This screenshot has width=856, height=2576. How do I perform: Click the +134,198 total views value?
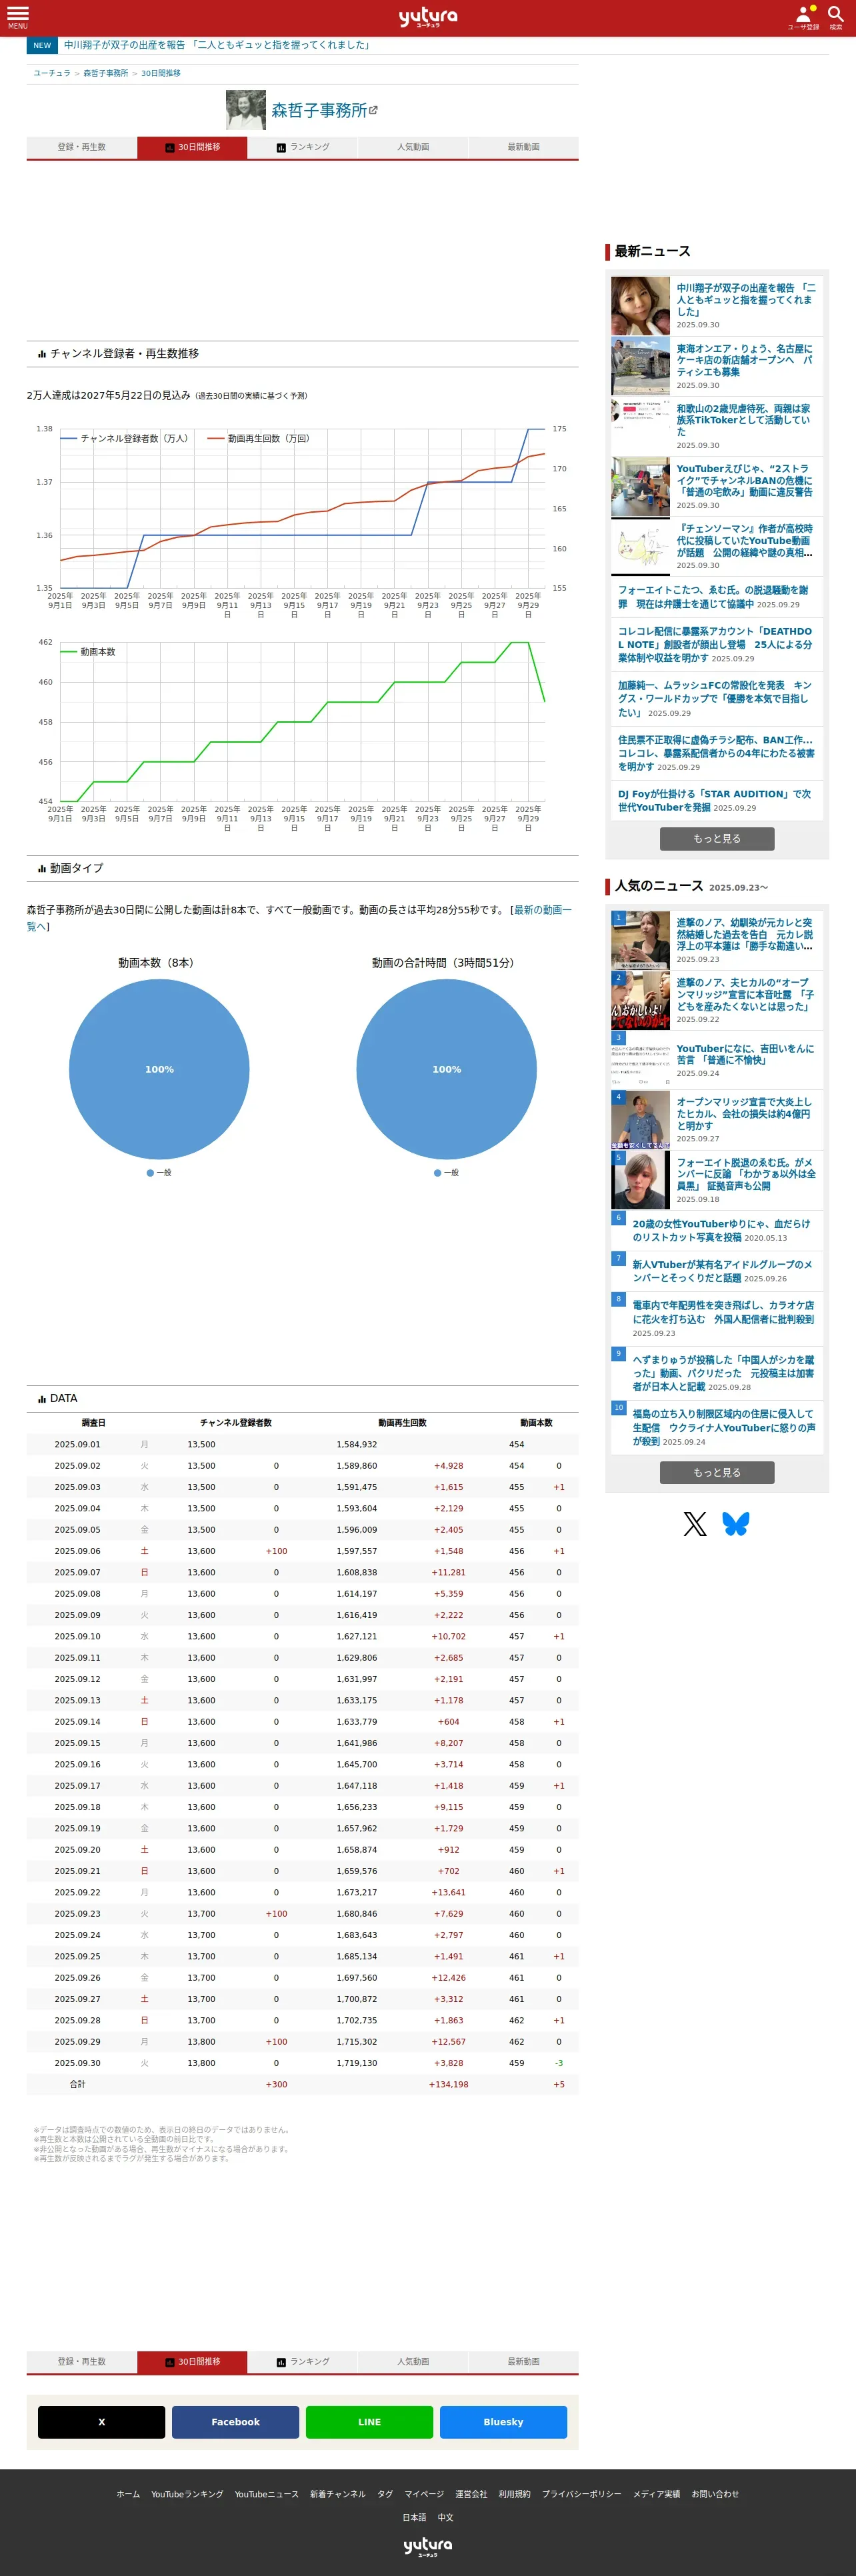point(449,2084)
